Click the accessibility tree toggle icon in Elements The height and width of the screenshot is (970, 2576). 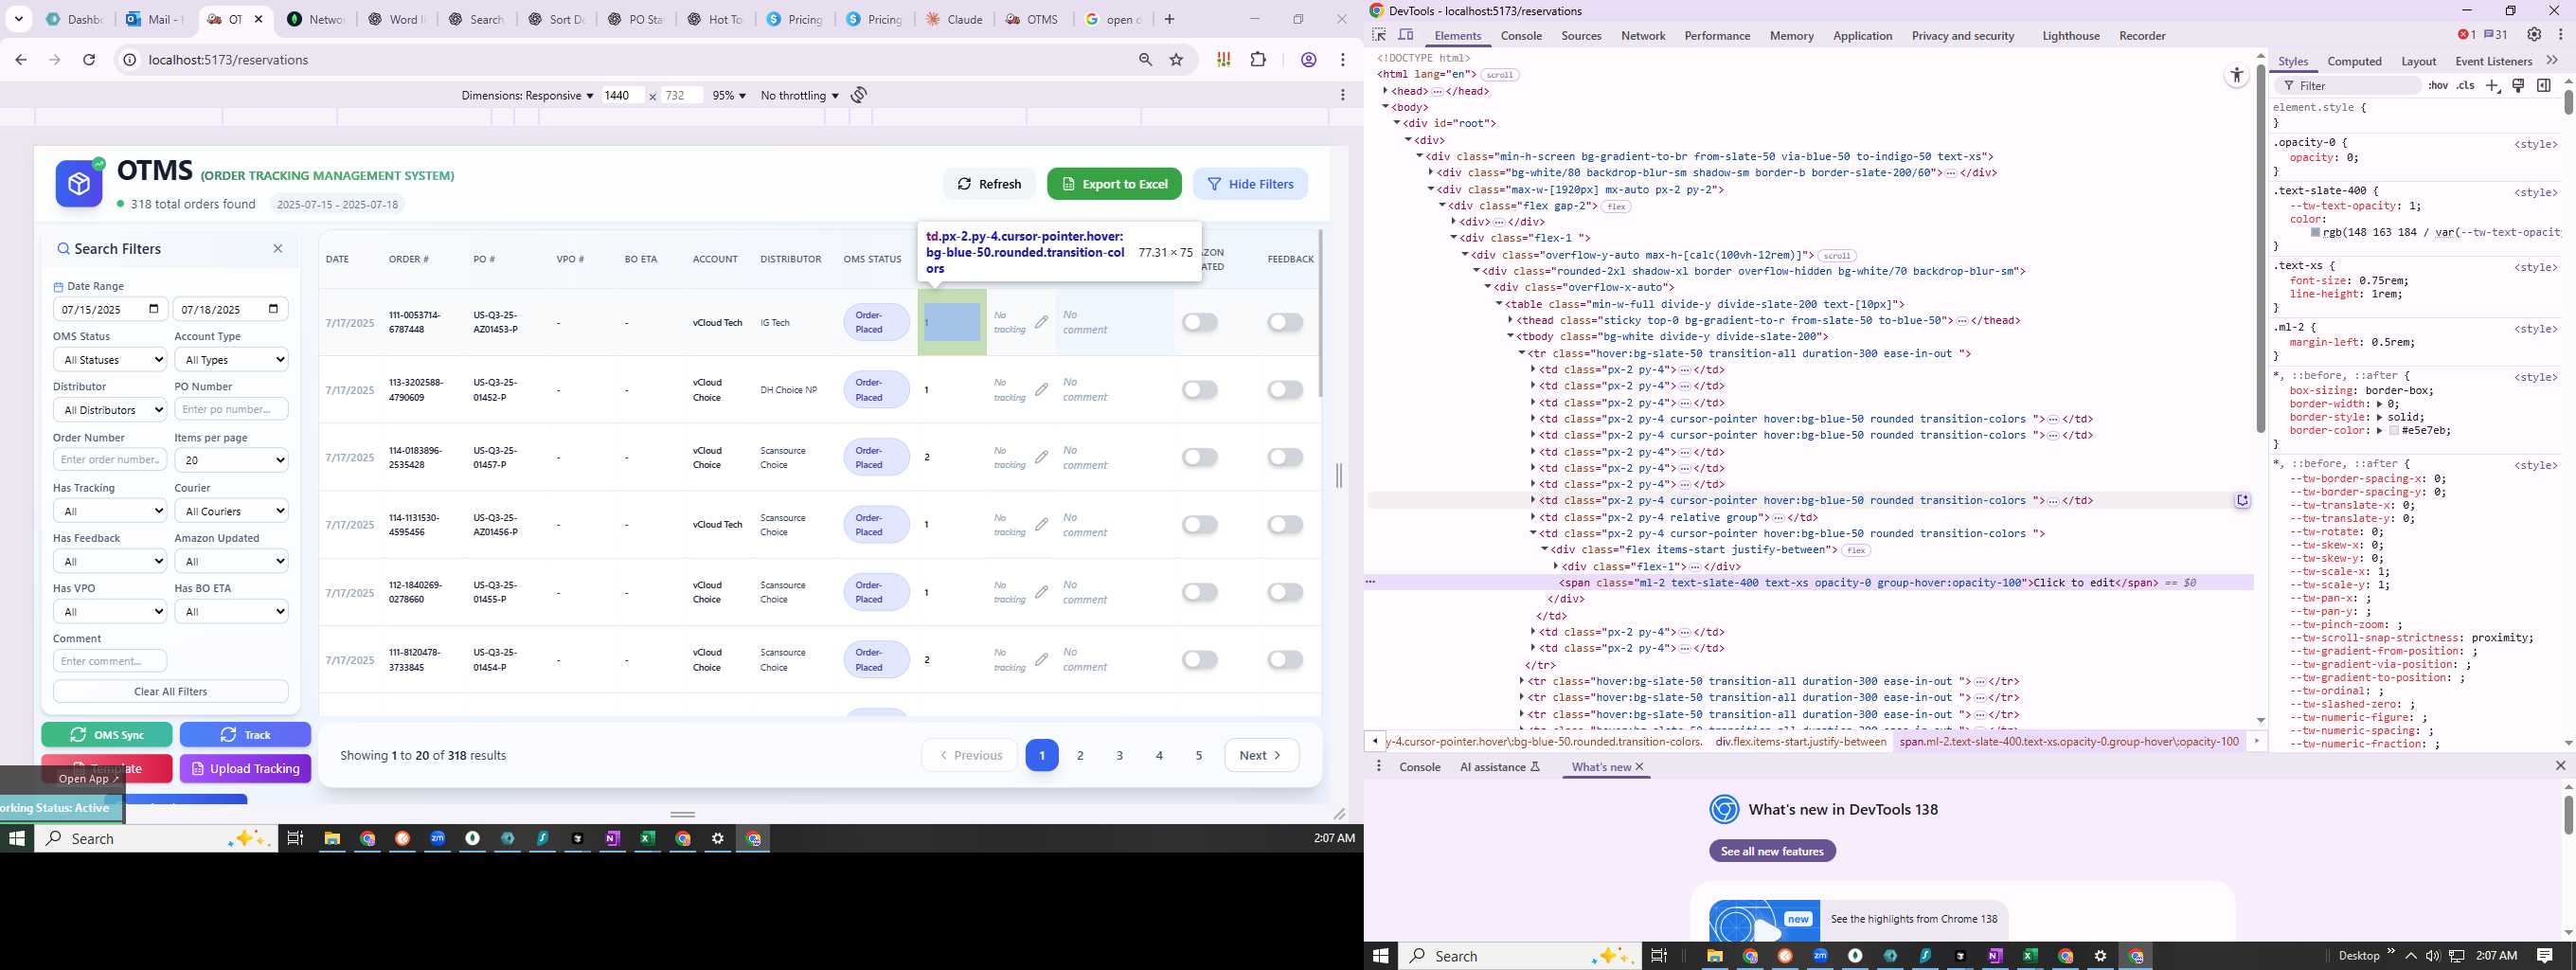click(x=2237, y=76)
